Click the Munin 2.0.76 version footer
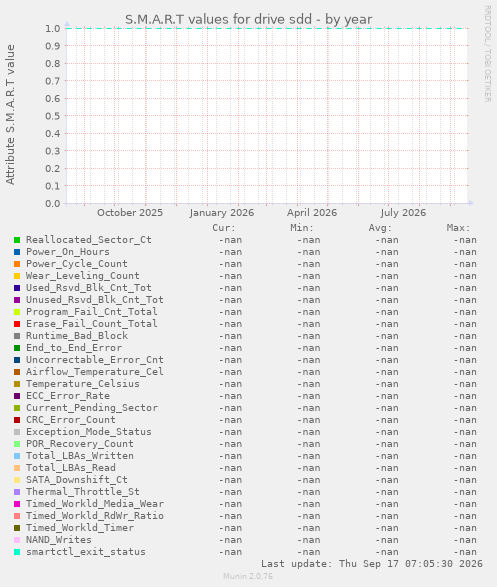 pyautogui.click(x=248, y=576)
